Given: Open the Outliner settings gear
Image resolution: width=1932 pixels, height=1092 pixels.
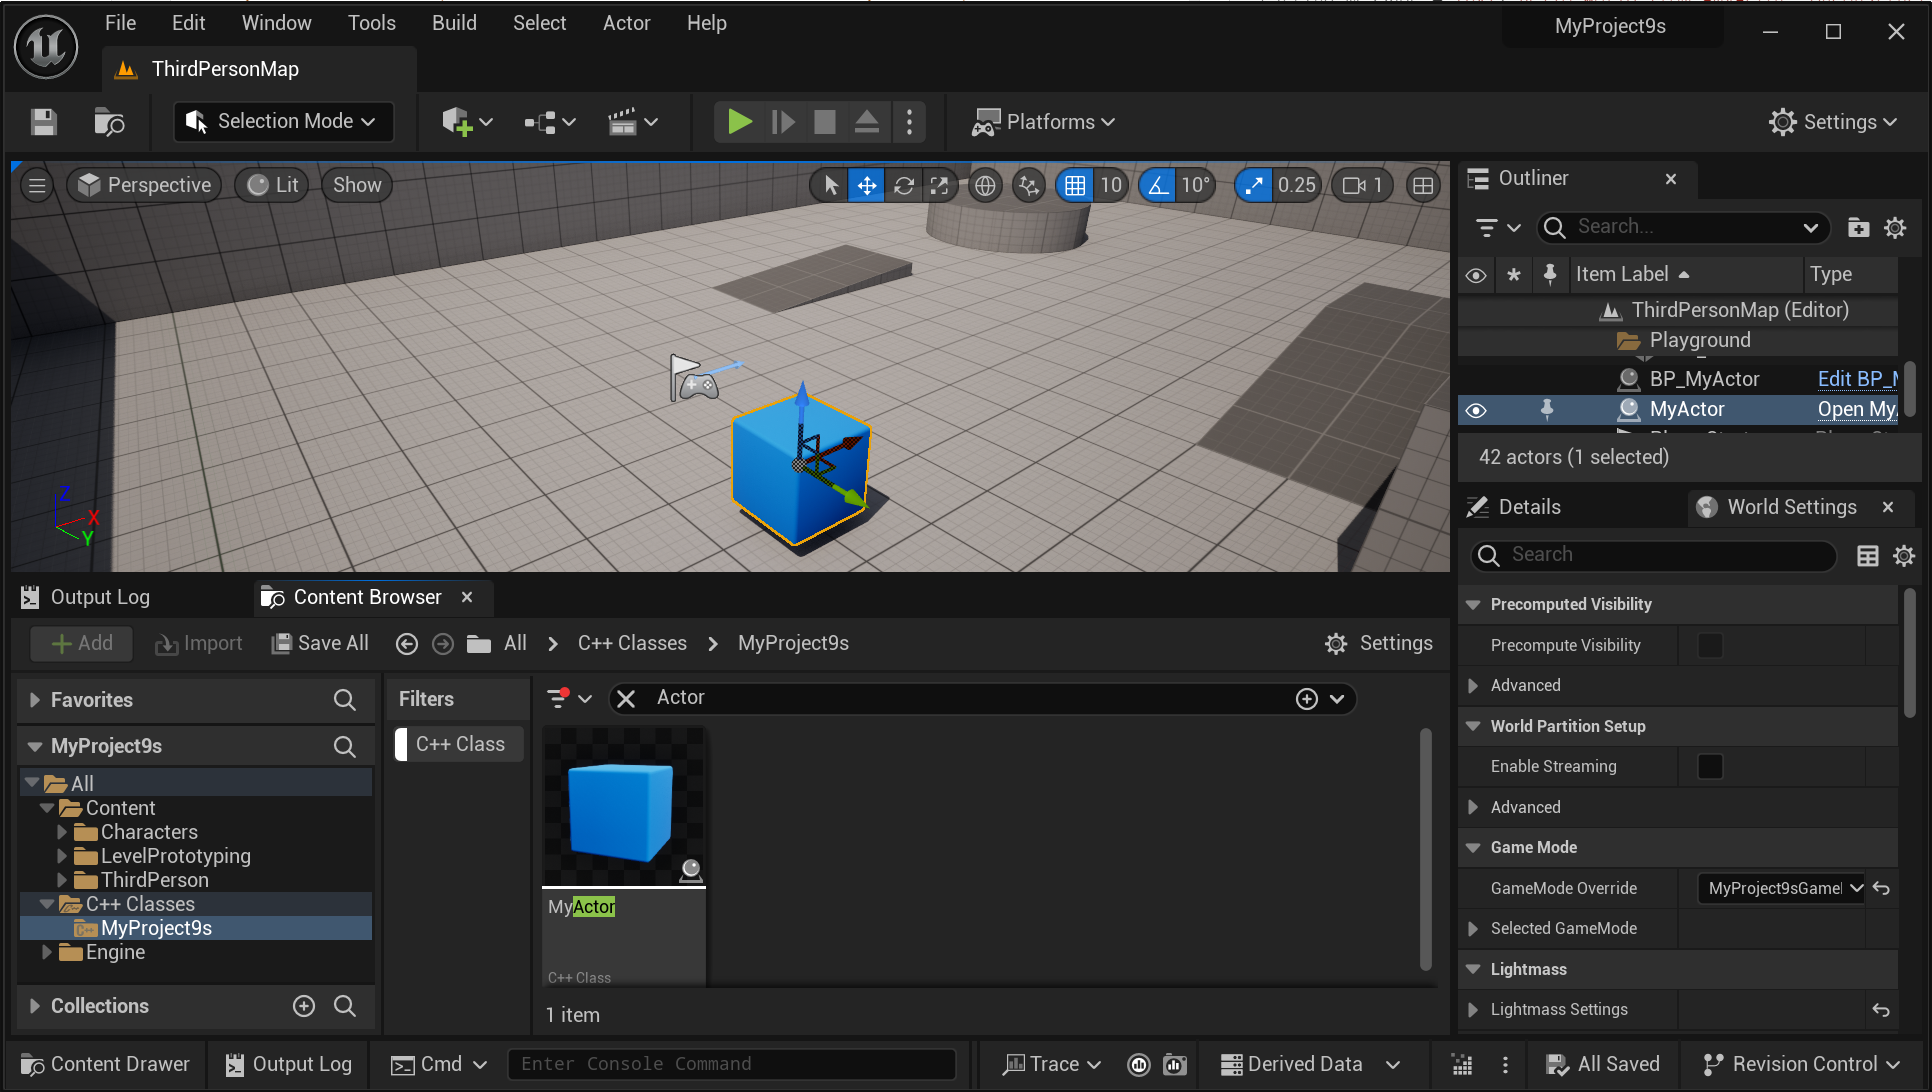Looking at the screenshot, I should 1895,228.
